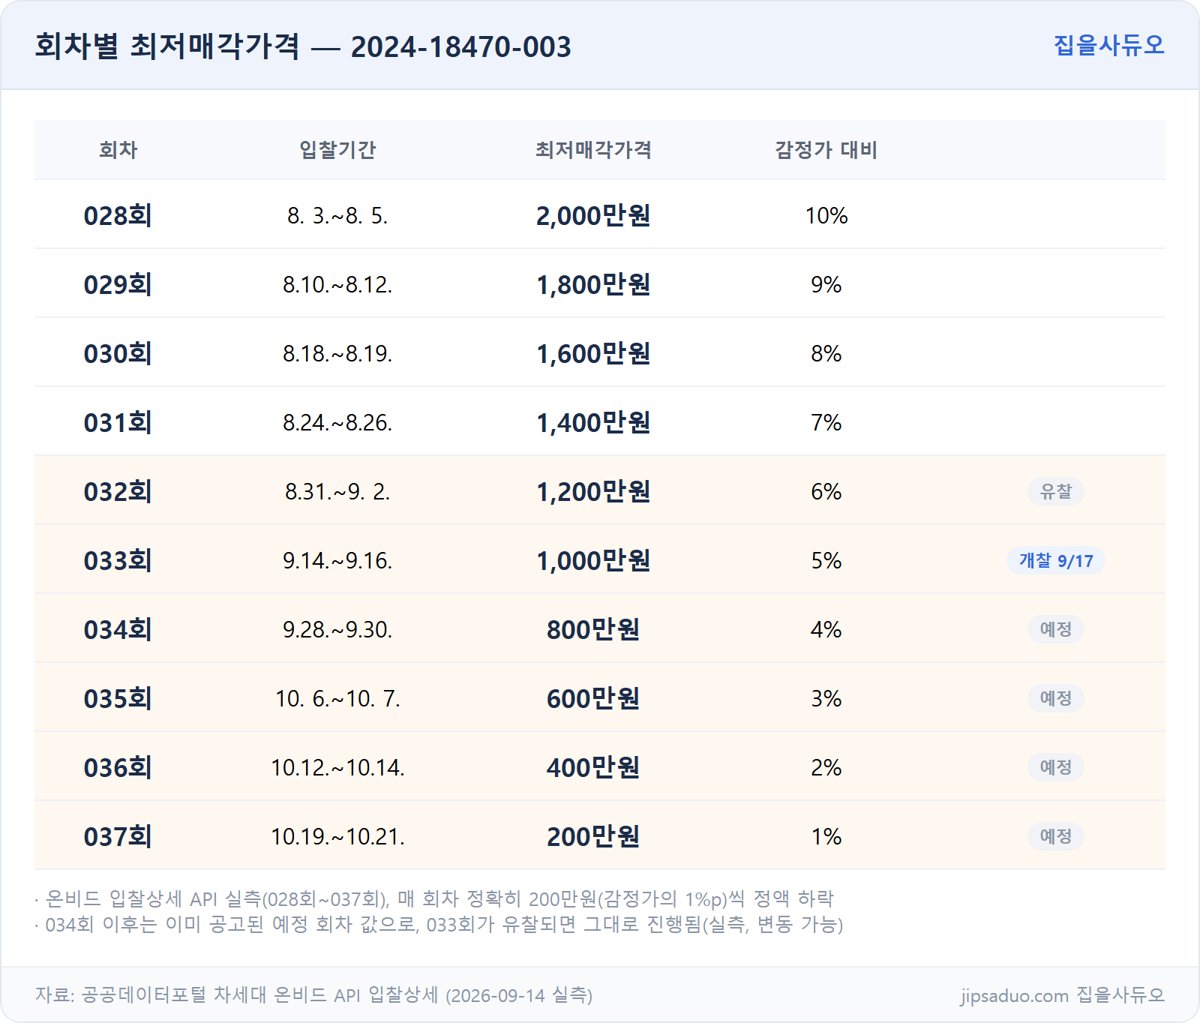
Task: Click the 입찰기간 column header
Action: 338,150
